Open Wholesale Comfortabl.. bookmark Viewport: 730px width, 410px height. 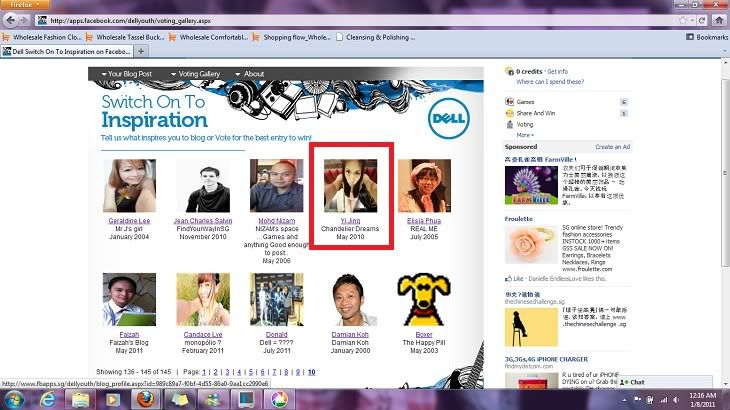[x=208, y=37]
